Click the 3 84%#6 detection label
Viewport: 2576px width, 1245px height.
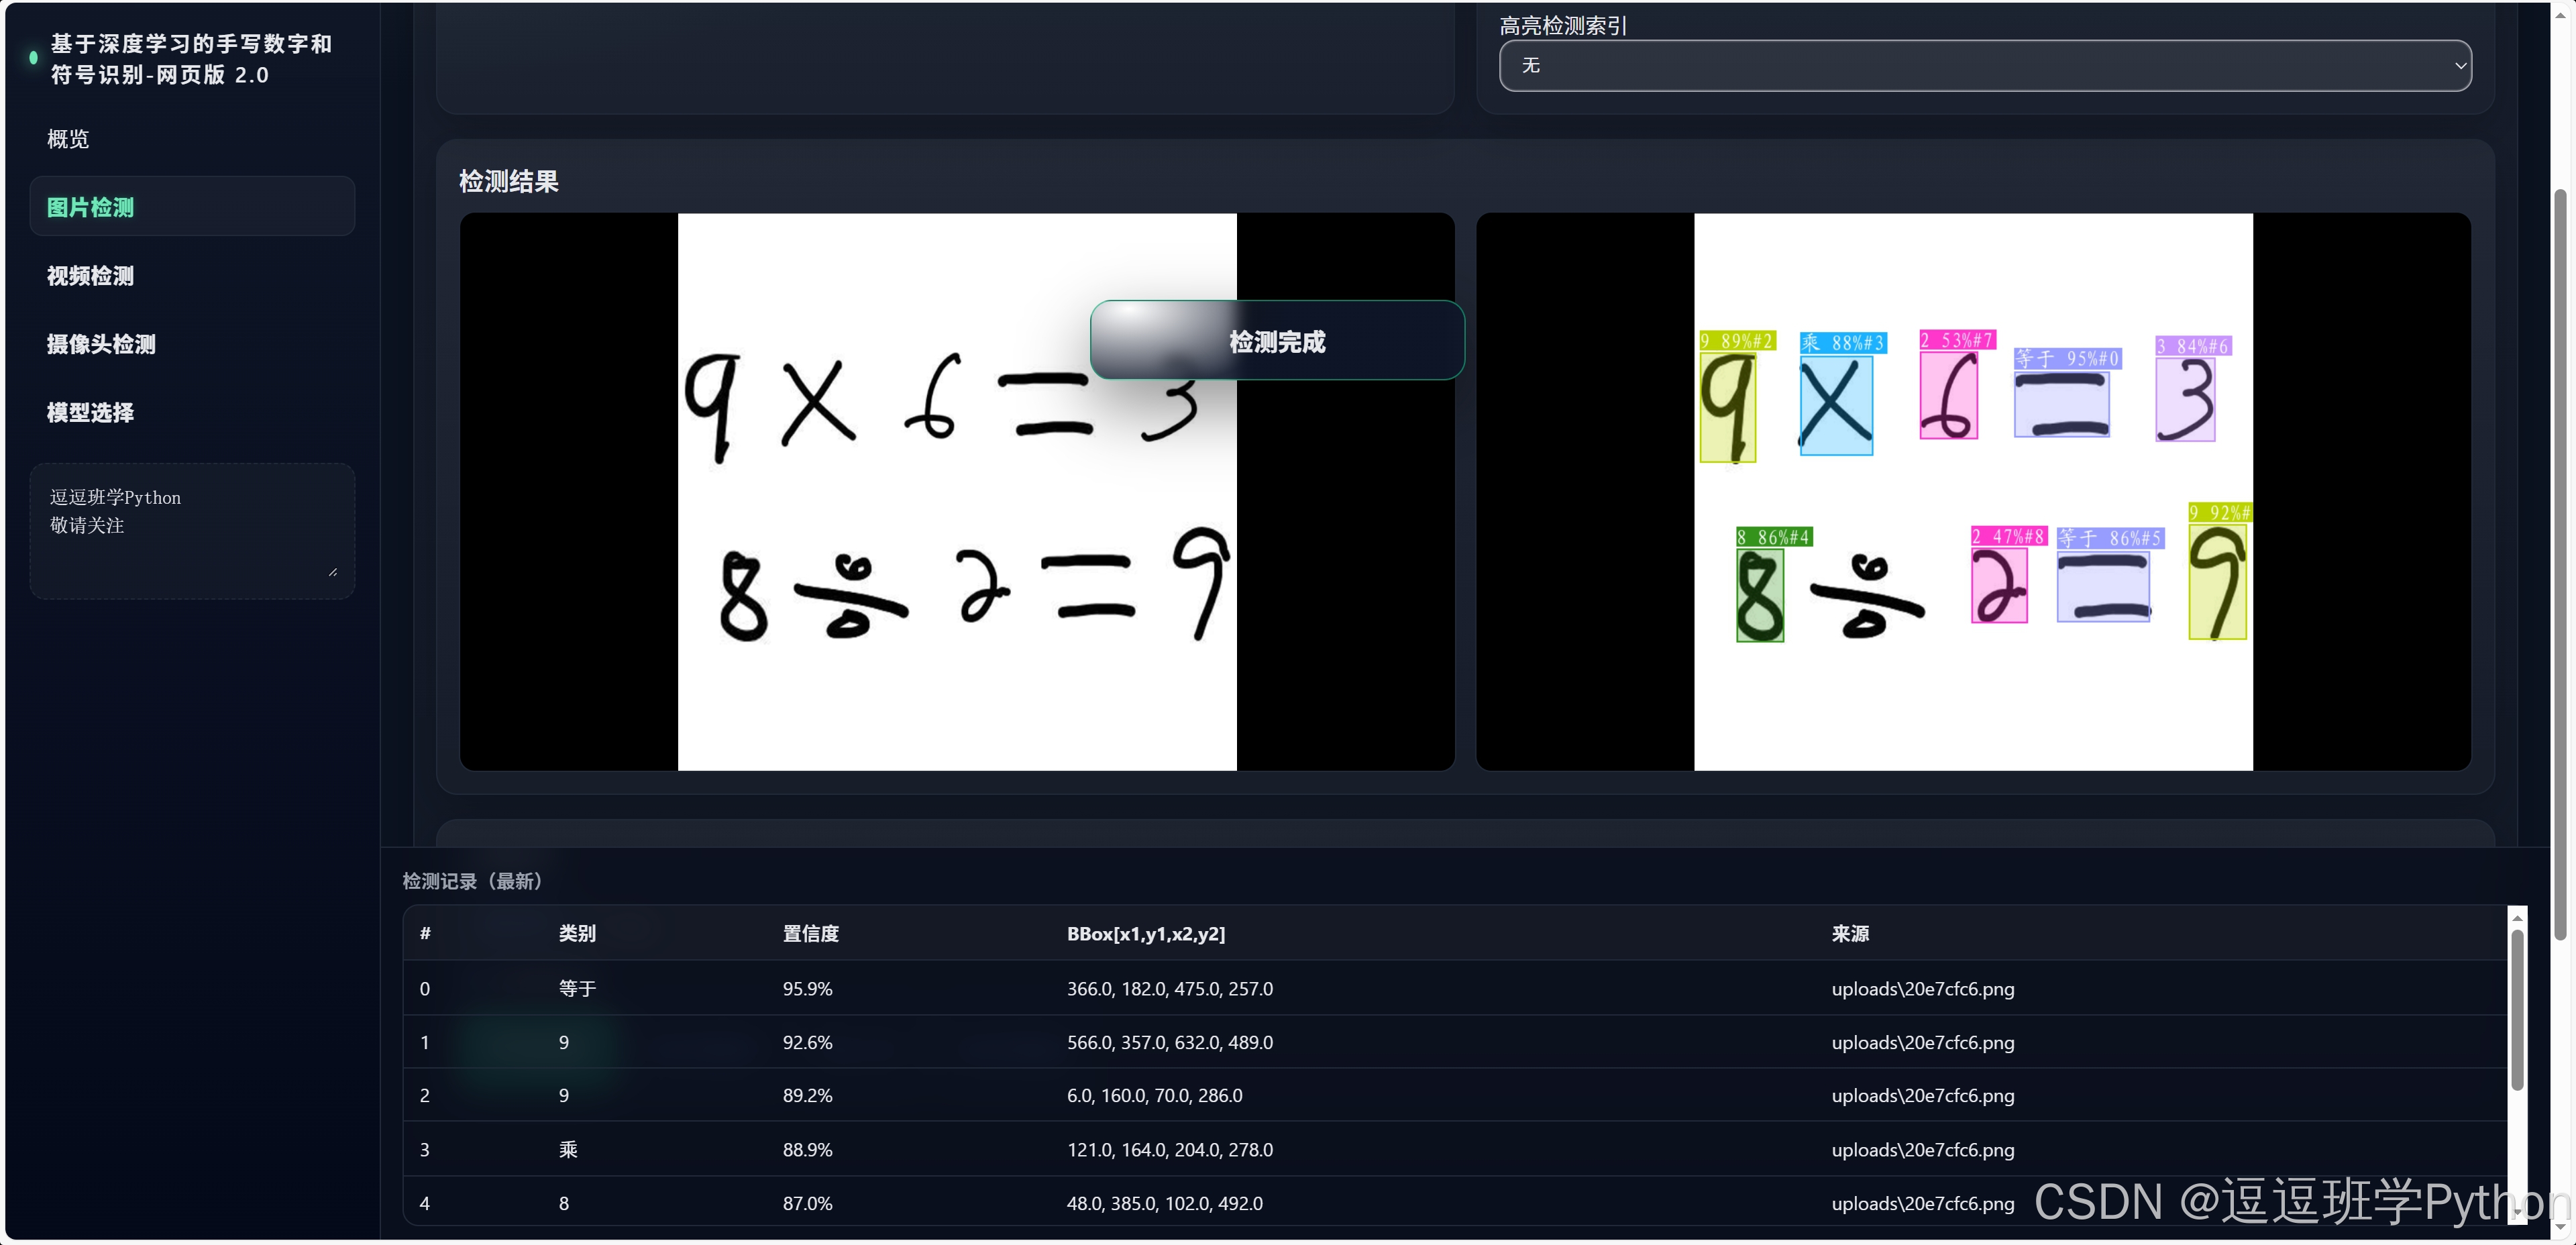pyautogui.click(x=2193, y=346)
